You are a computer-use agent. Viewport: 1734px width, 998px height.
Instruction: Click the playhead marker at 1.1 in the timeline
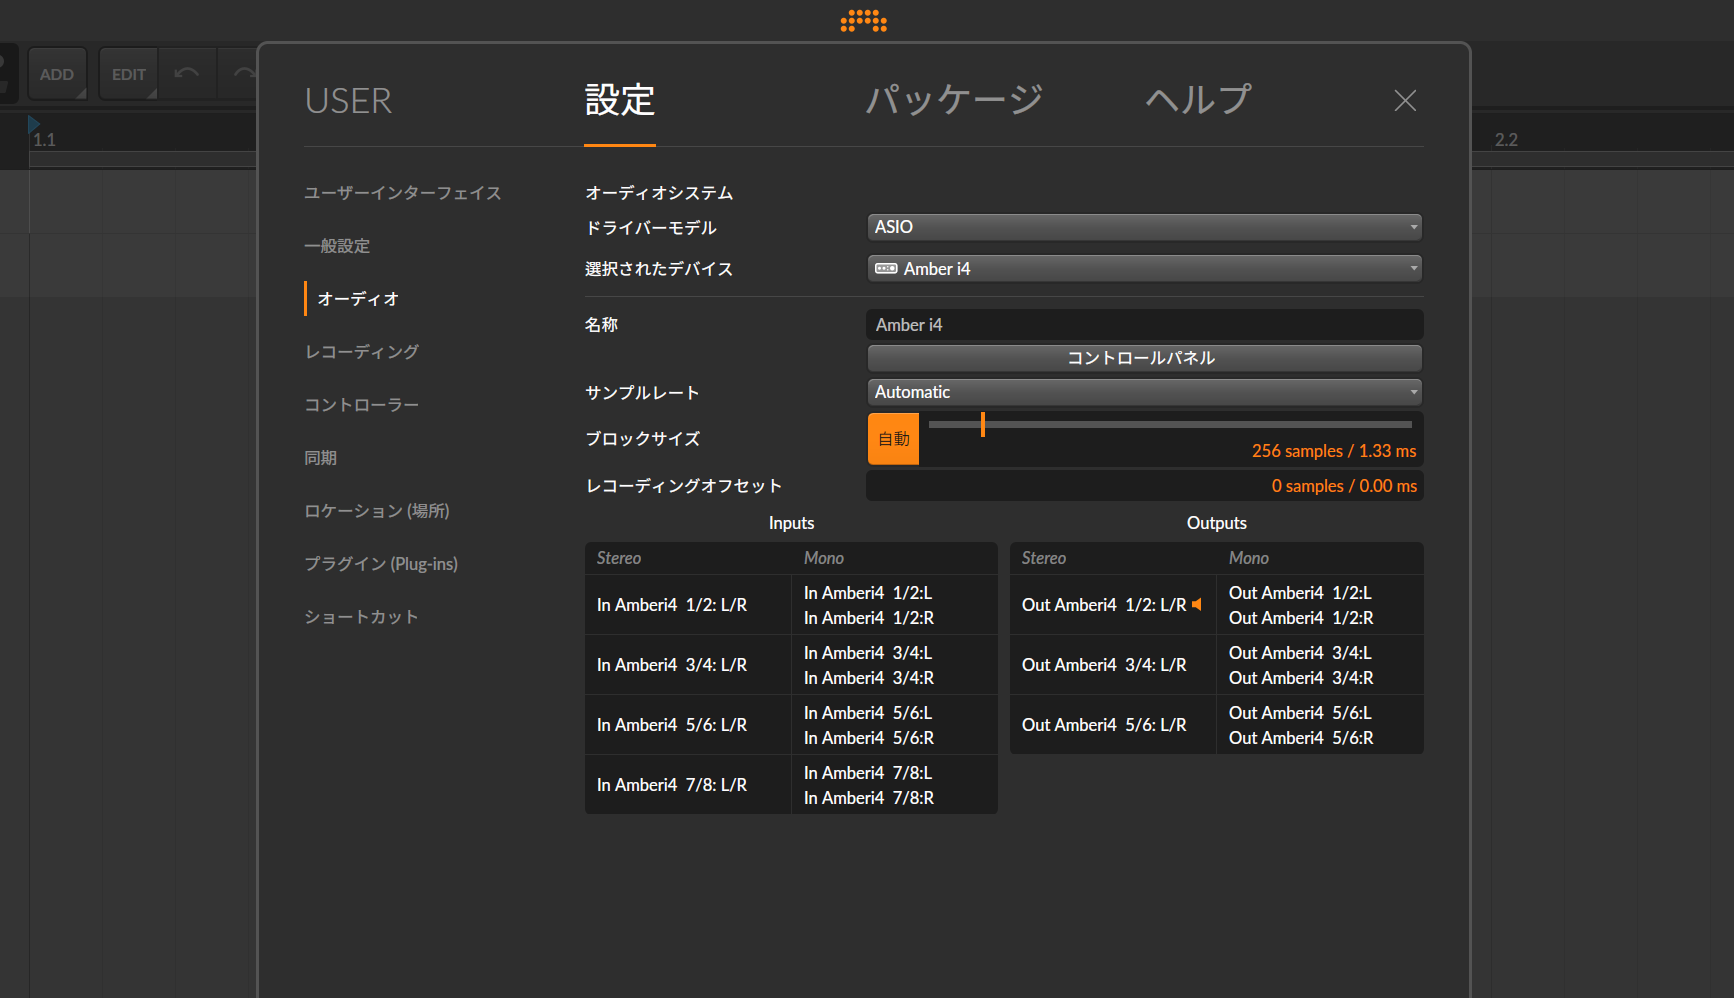coord(34,124)
